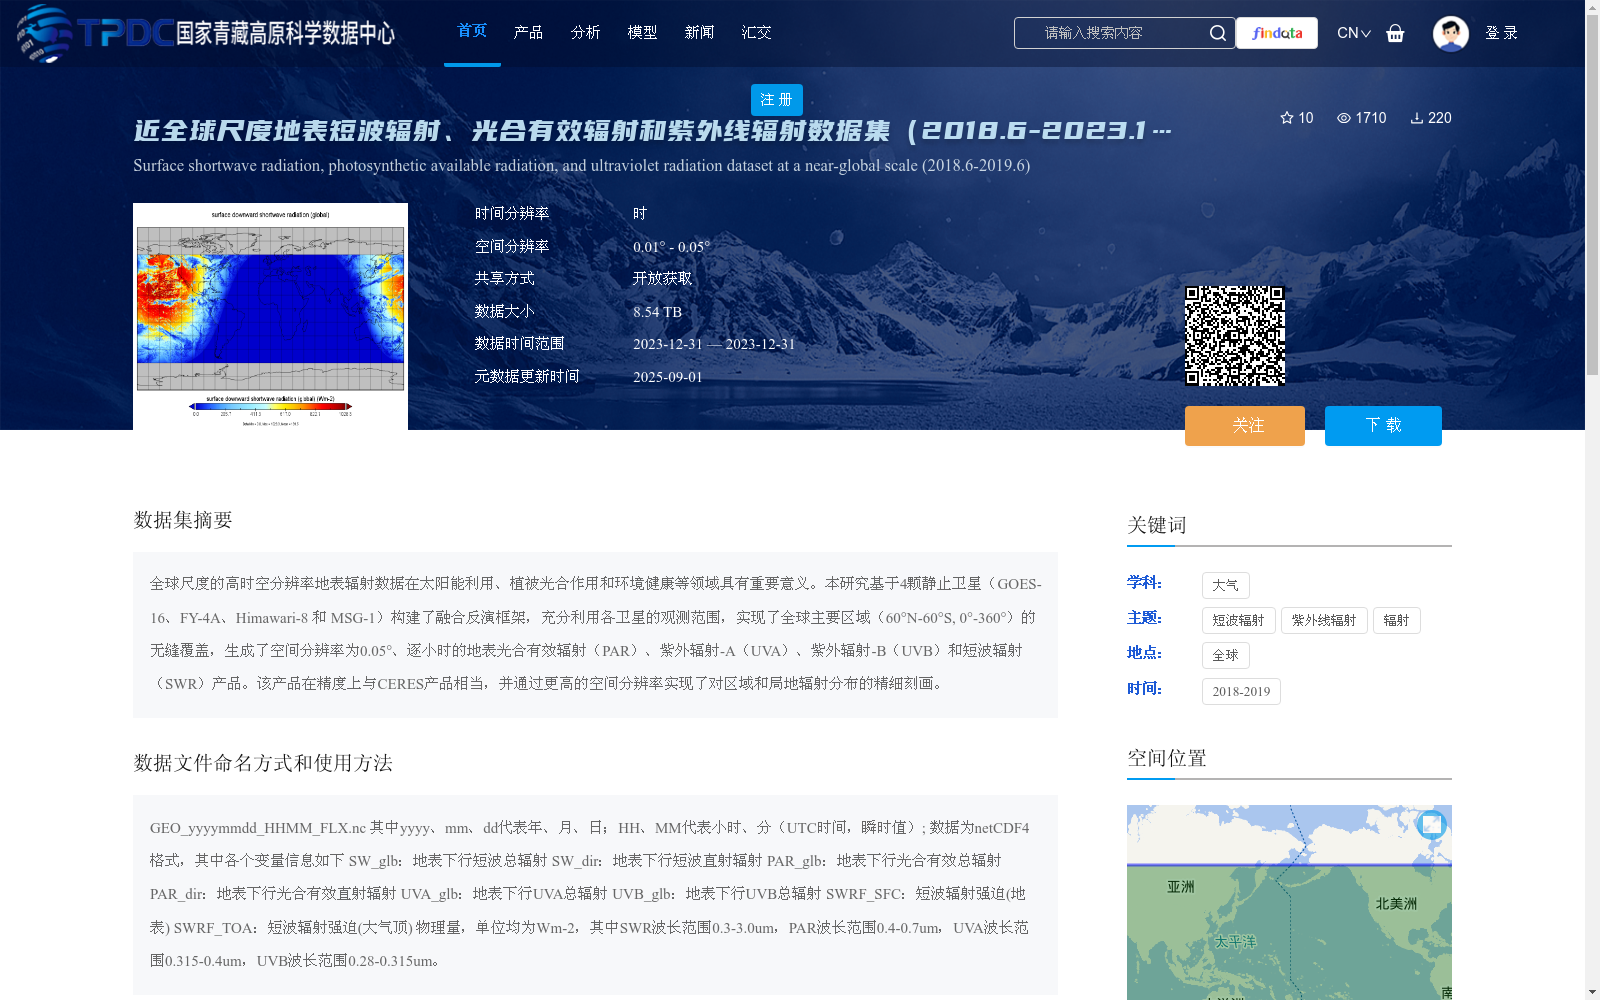
Task: Click the 数据文件命名方式和使用方法 heading
Action: click(263, 763)
